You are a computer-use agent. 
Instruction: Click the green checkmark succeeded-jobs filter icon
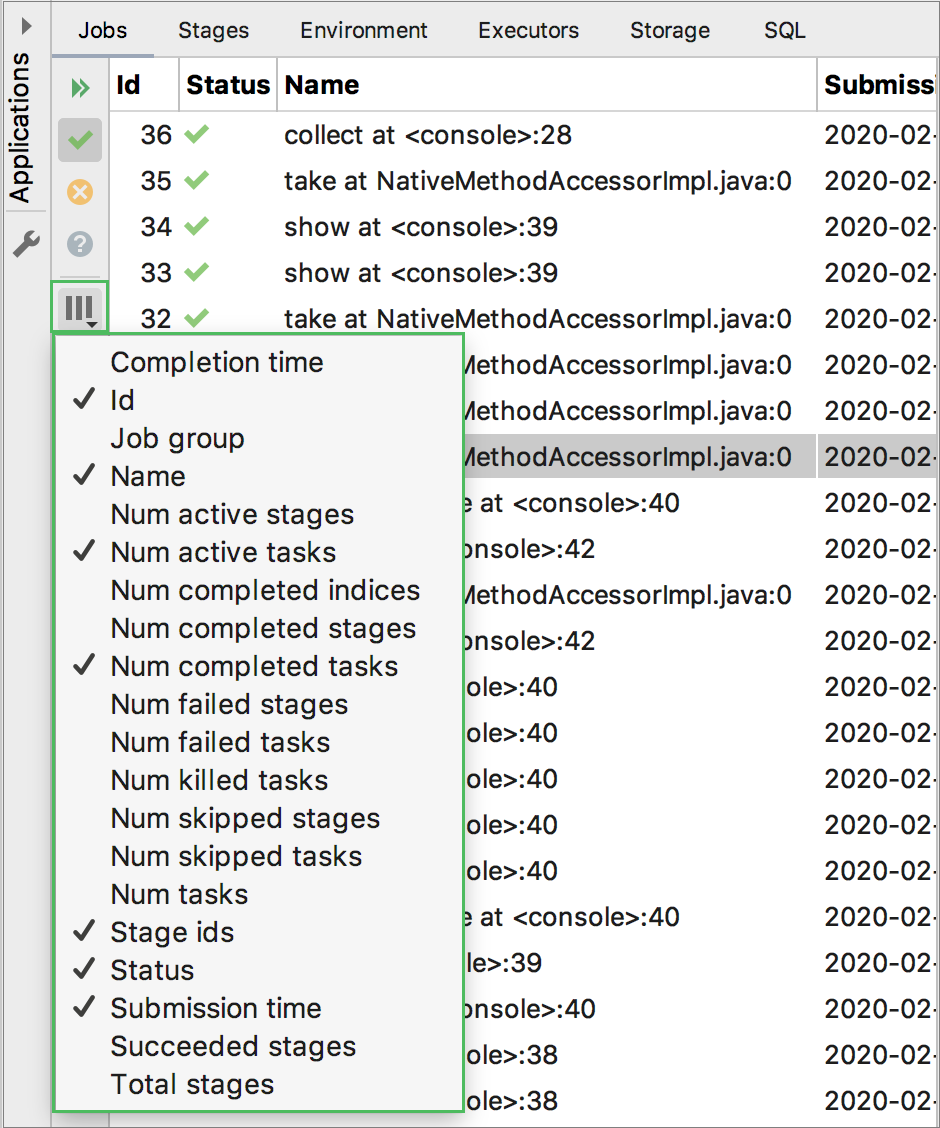[x=79, y=140]
